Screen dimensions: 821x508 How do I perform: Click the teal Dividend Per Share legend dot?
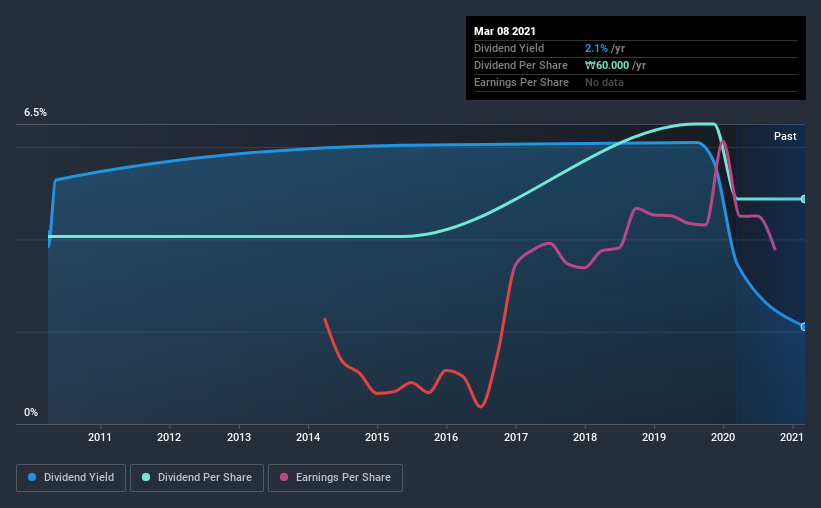pyautogui.click(x=146, y=477)
